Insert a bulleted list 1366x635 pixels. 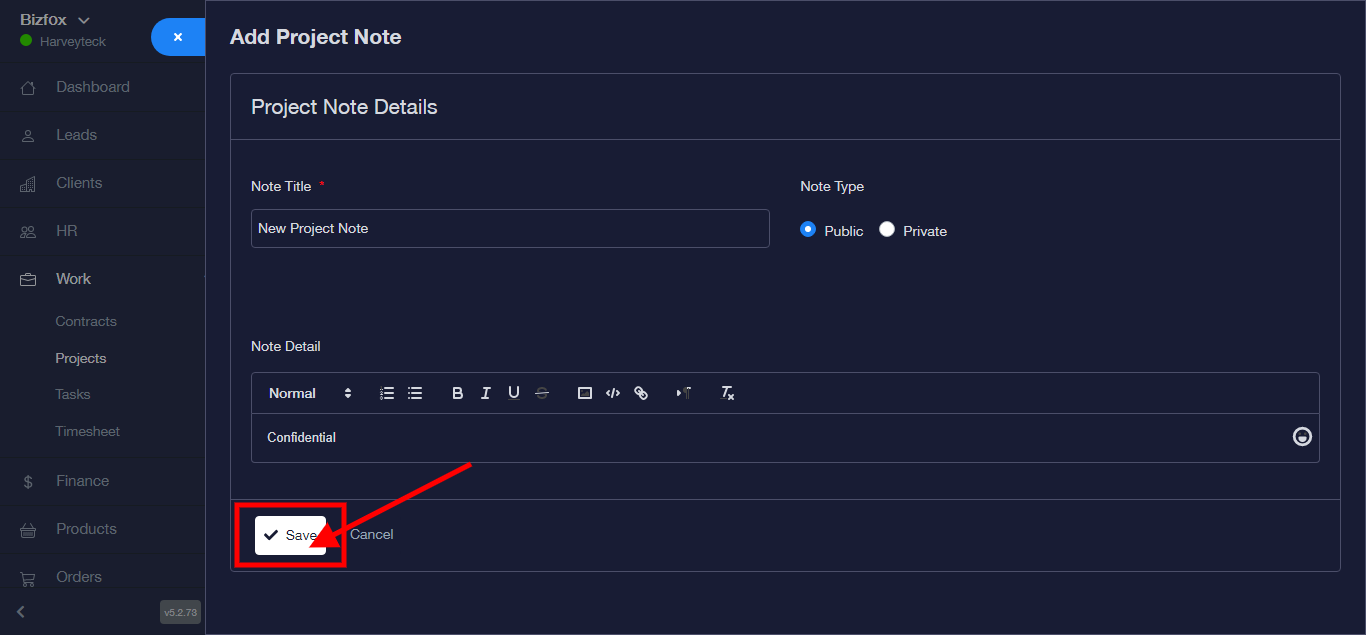[x=415, y=393]
